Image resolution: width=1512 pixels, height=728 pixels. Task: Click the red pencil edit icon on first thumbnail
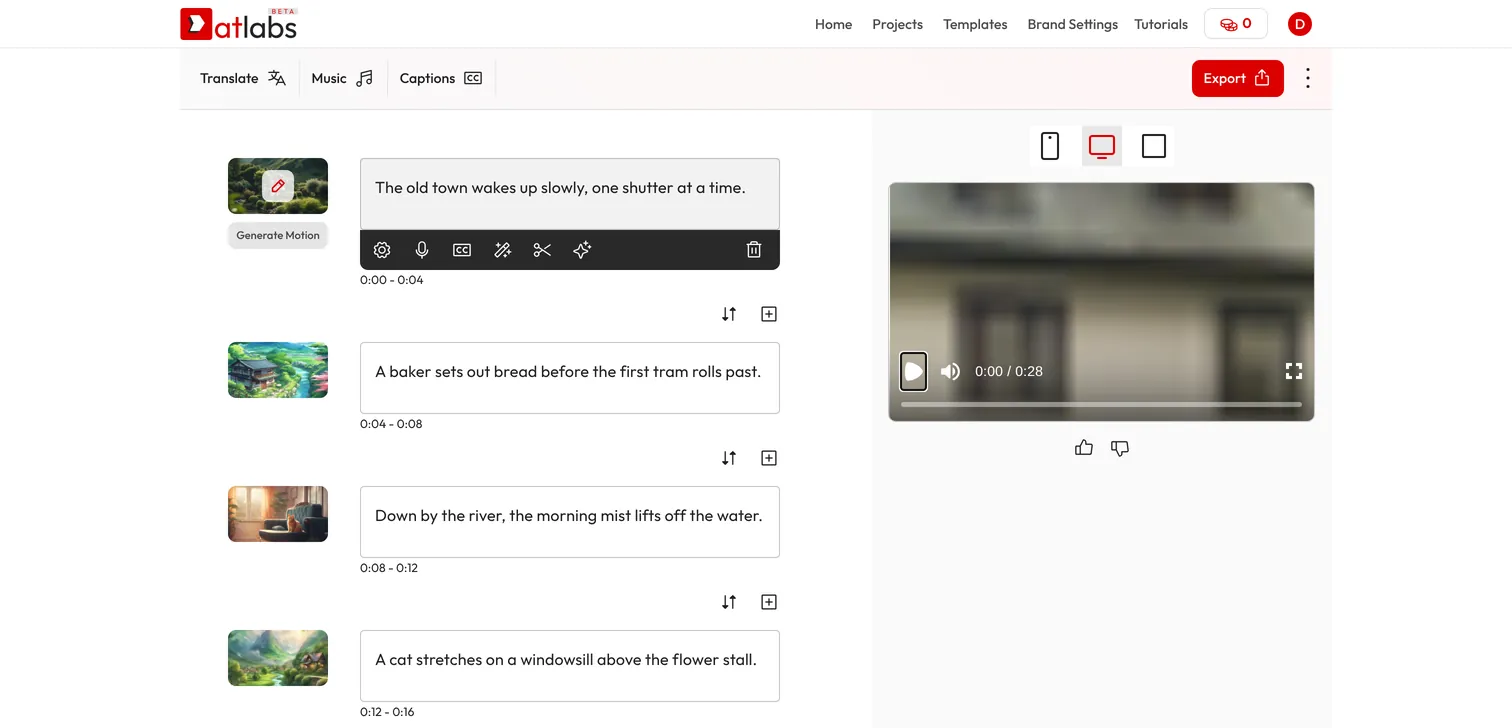[x=278, y=186]
